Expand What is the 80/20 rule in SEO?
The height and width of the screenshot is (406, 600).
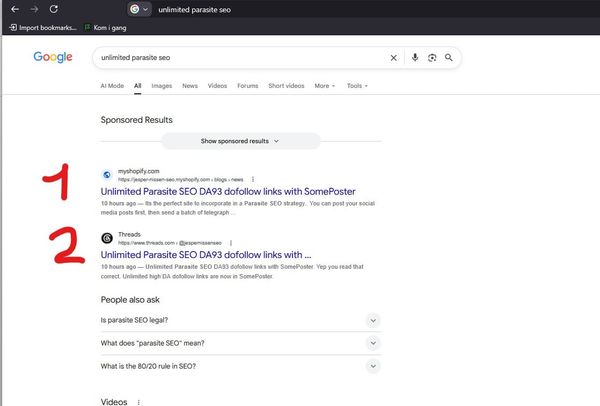241,366
